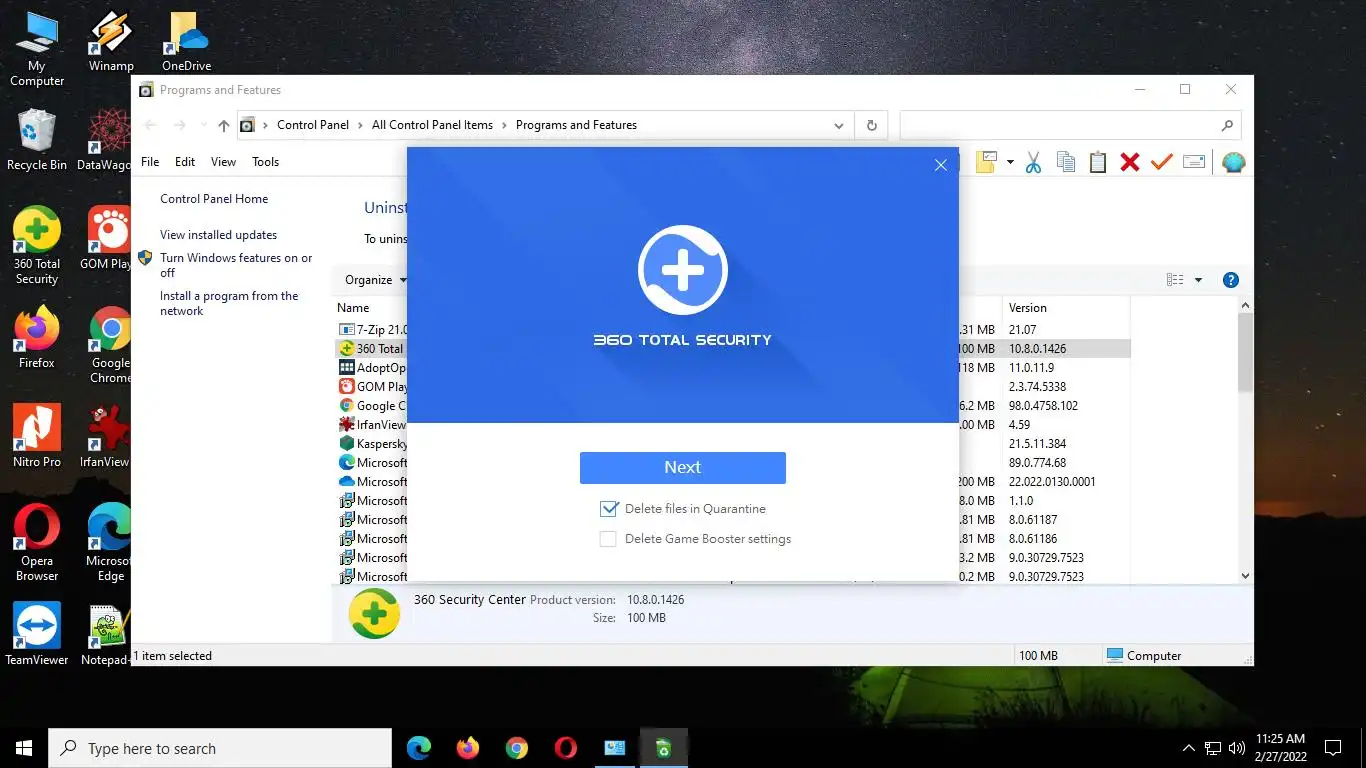This screenshot has height=768, width=1366.
Task: Click version 98.0.4758.102 cell
Action: [x=1043, y=406]
